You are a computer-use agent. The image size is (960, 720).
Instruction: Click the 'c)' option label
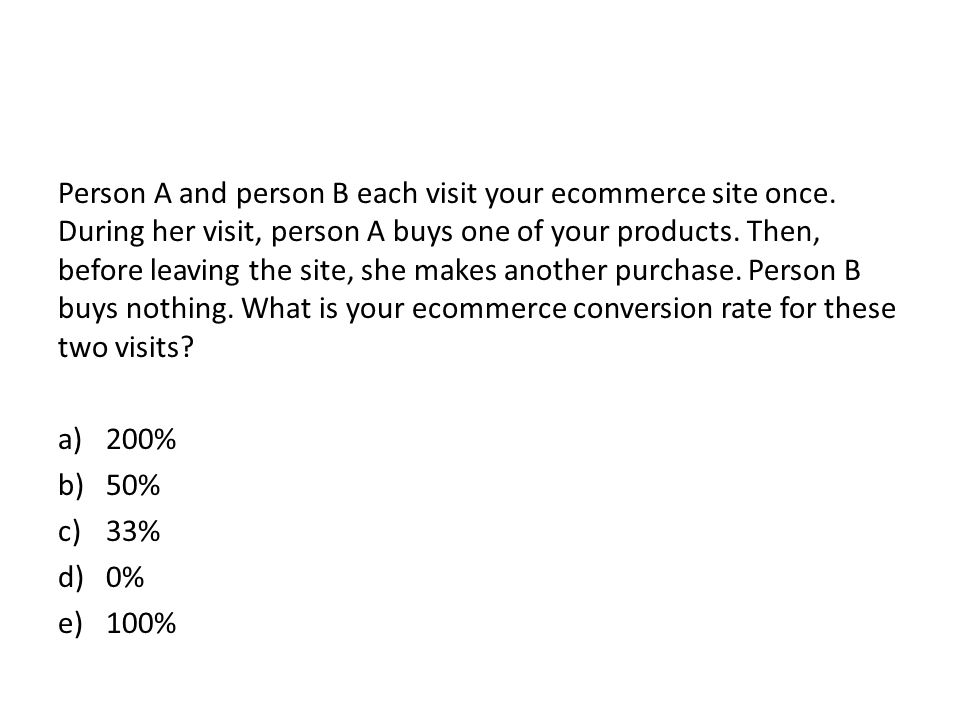coord(69,531)
